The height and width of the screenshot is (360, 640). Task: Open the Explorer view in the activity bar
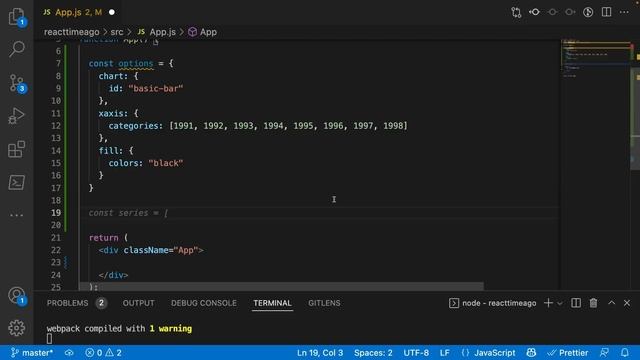pos(16,16)
